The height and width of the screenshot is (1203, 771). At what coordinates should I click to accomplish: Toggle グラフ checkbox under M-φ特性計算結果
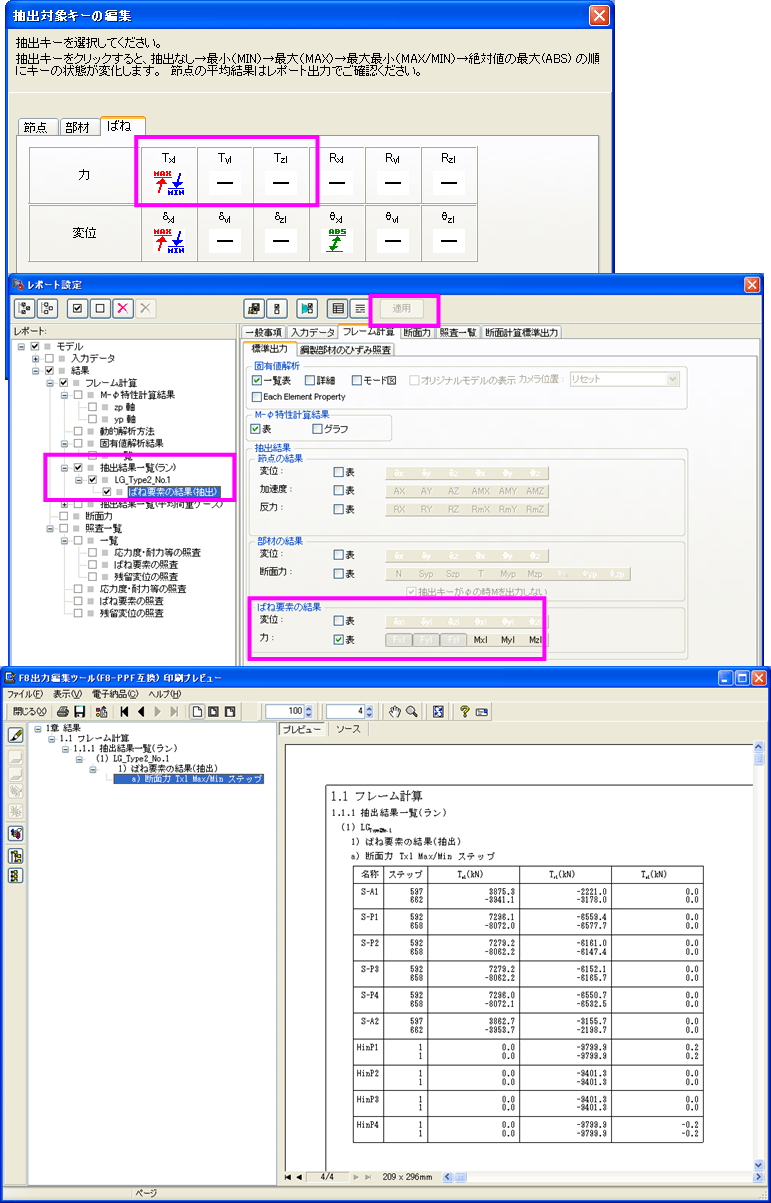(318, 428)
